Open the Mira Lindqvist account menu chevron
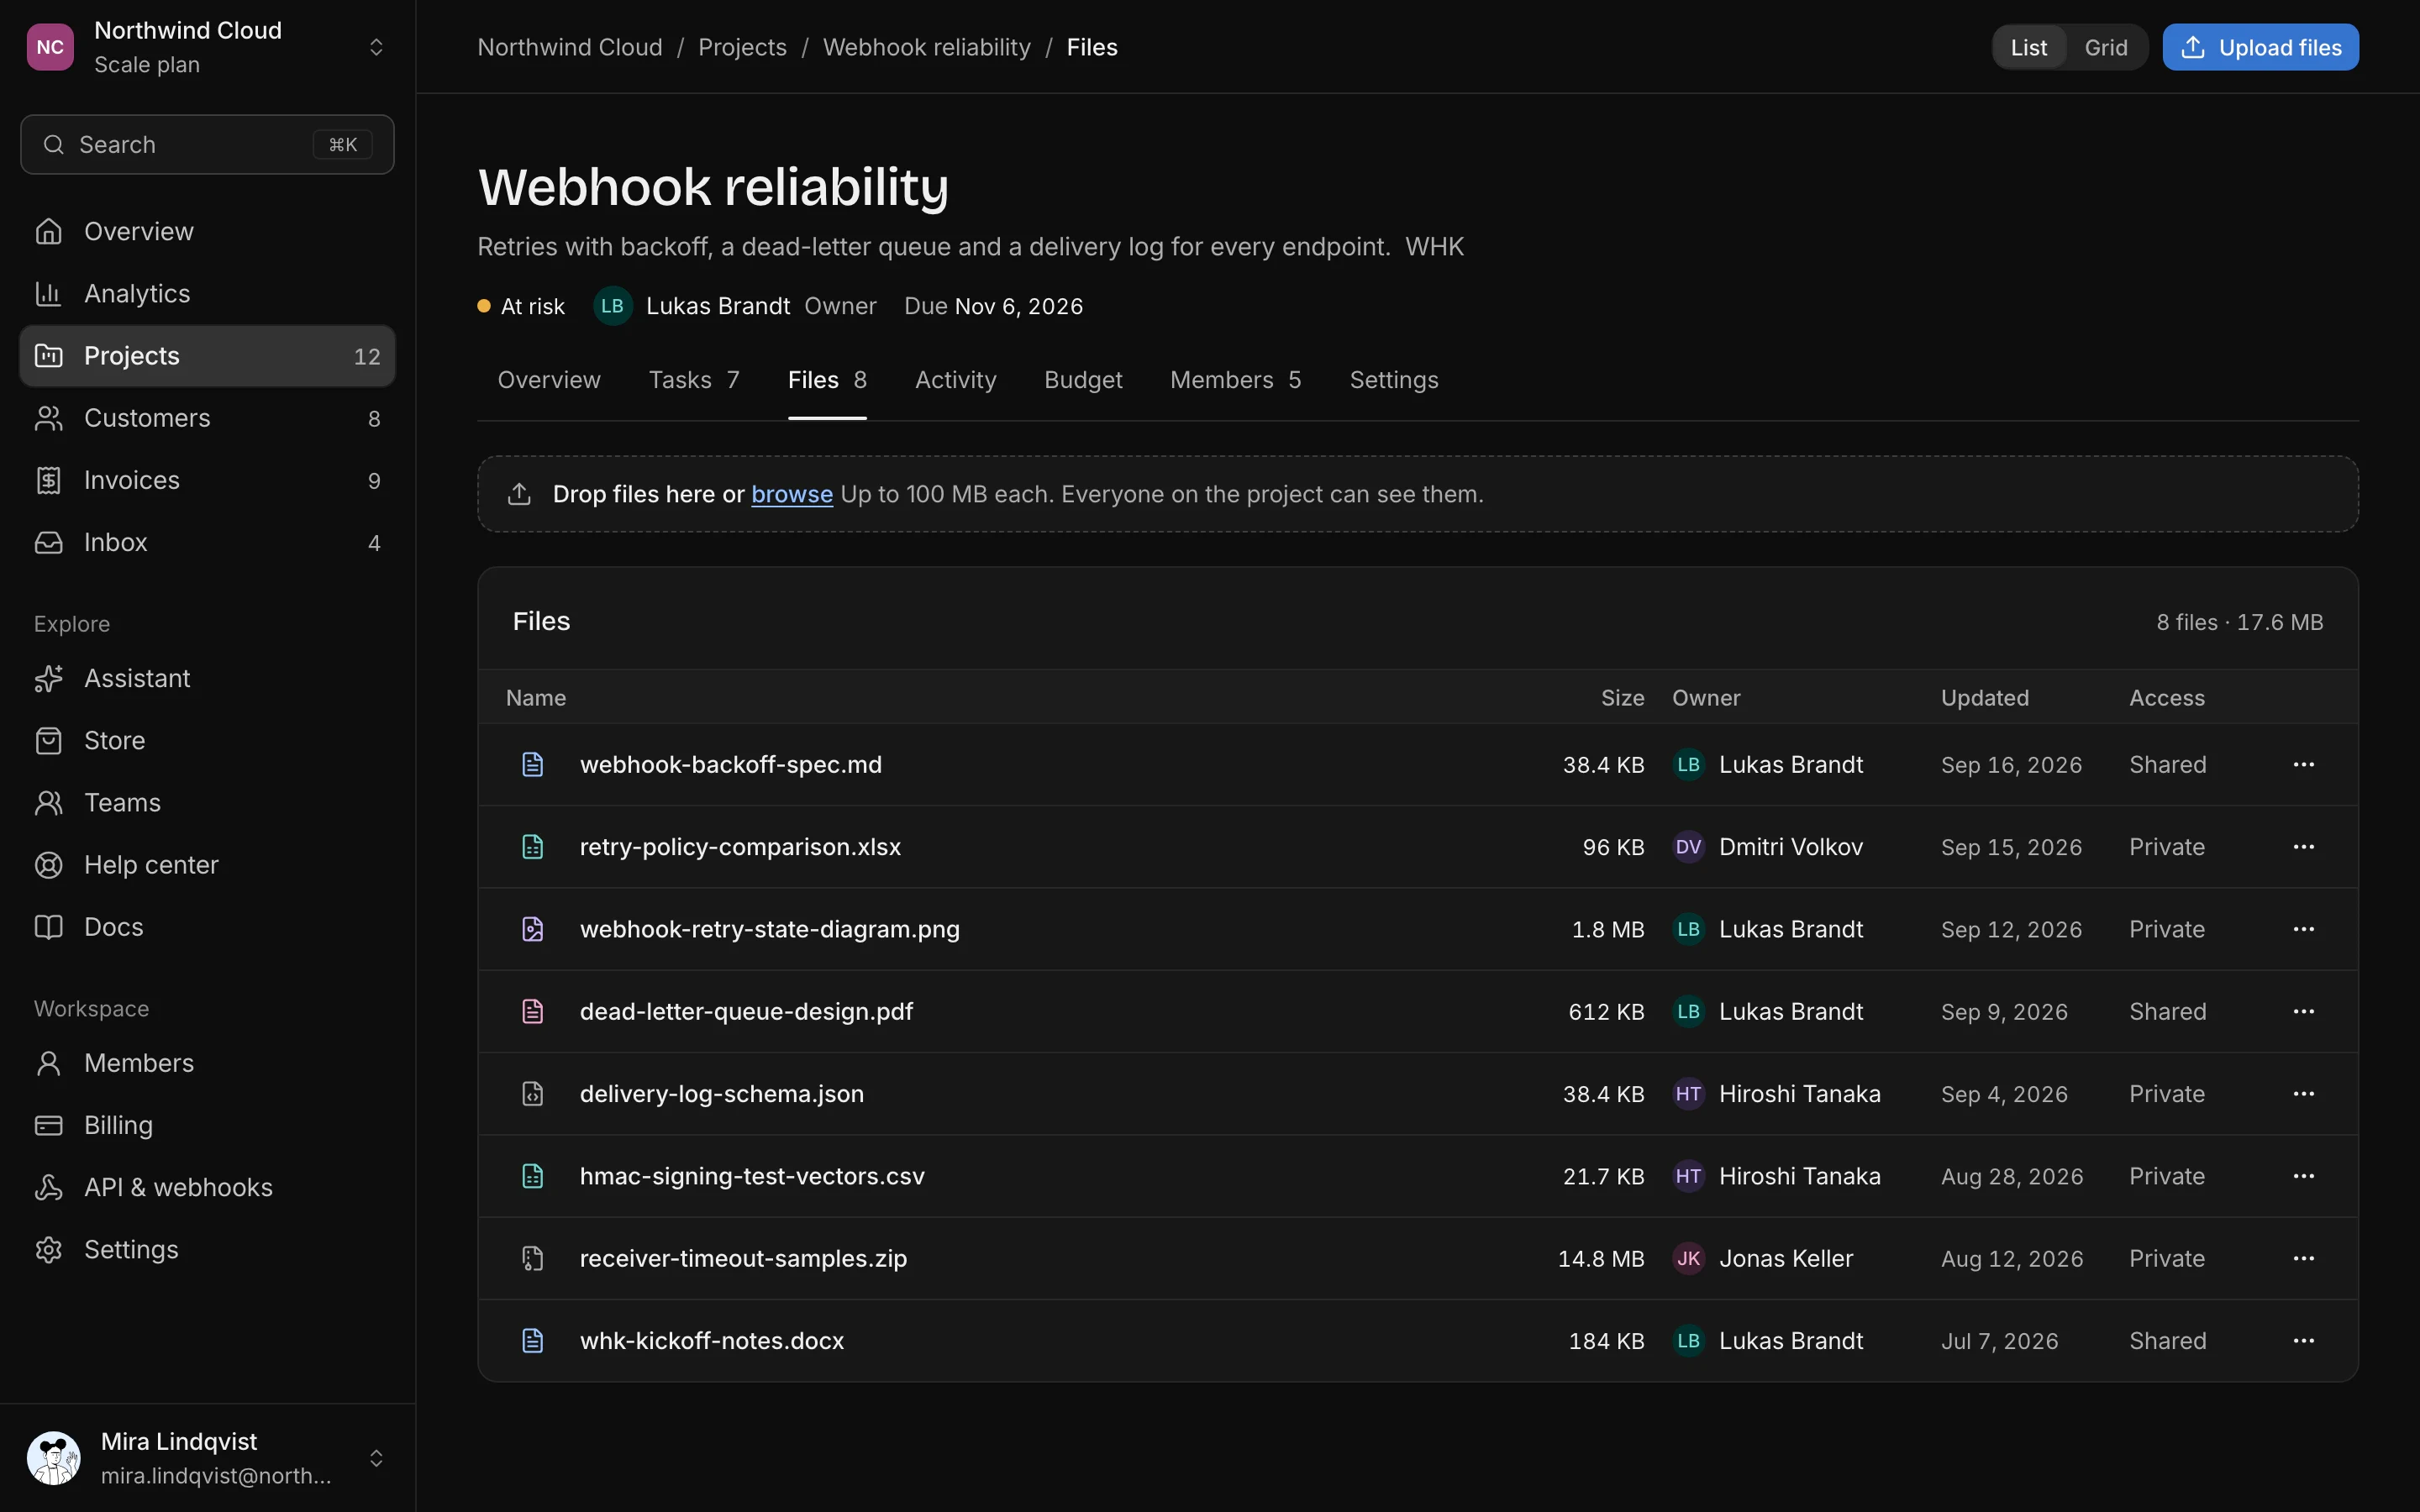Screen dimensions: 2420x1512 [376, 1458]
